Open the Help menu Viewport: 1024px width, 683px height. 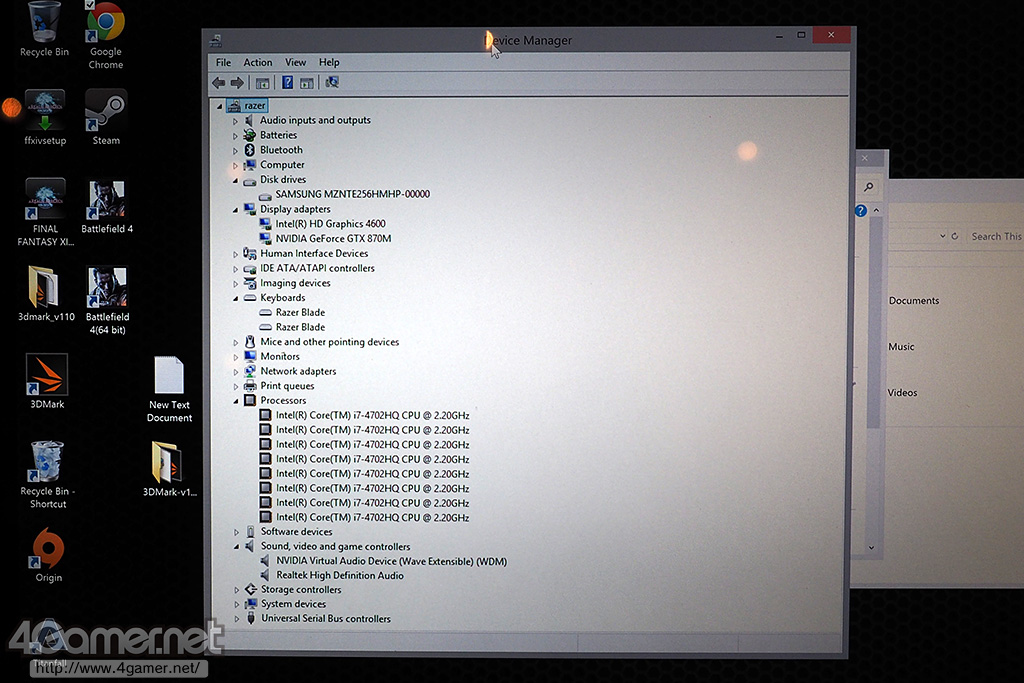pyautogui.click(x=329, y=63)
